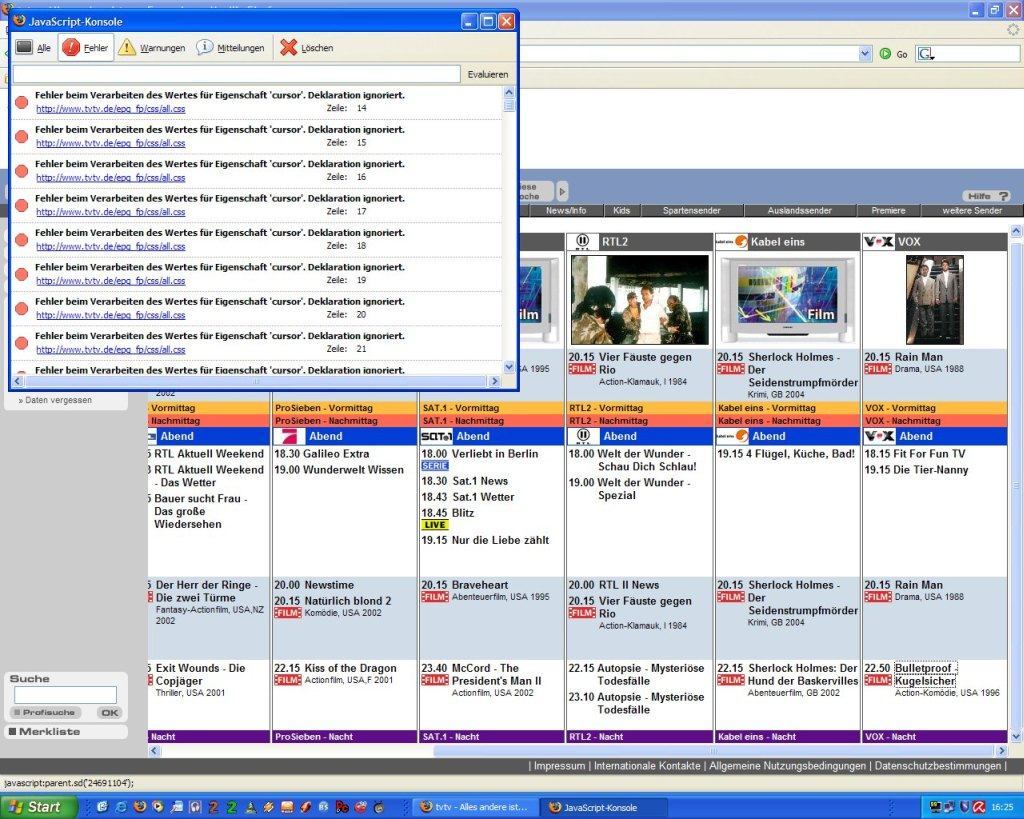Show all messages with the Alle button

coord(34,48)
